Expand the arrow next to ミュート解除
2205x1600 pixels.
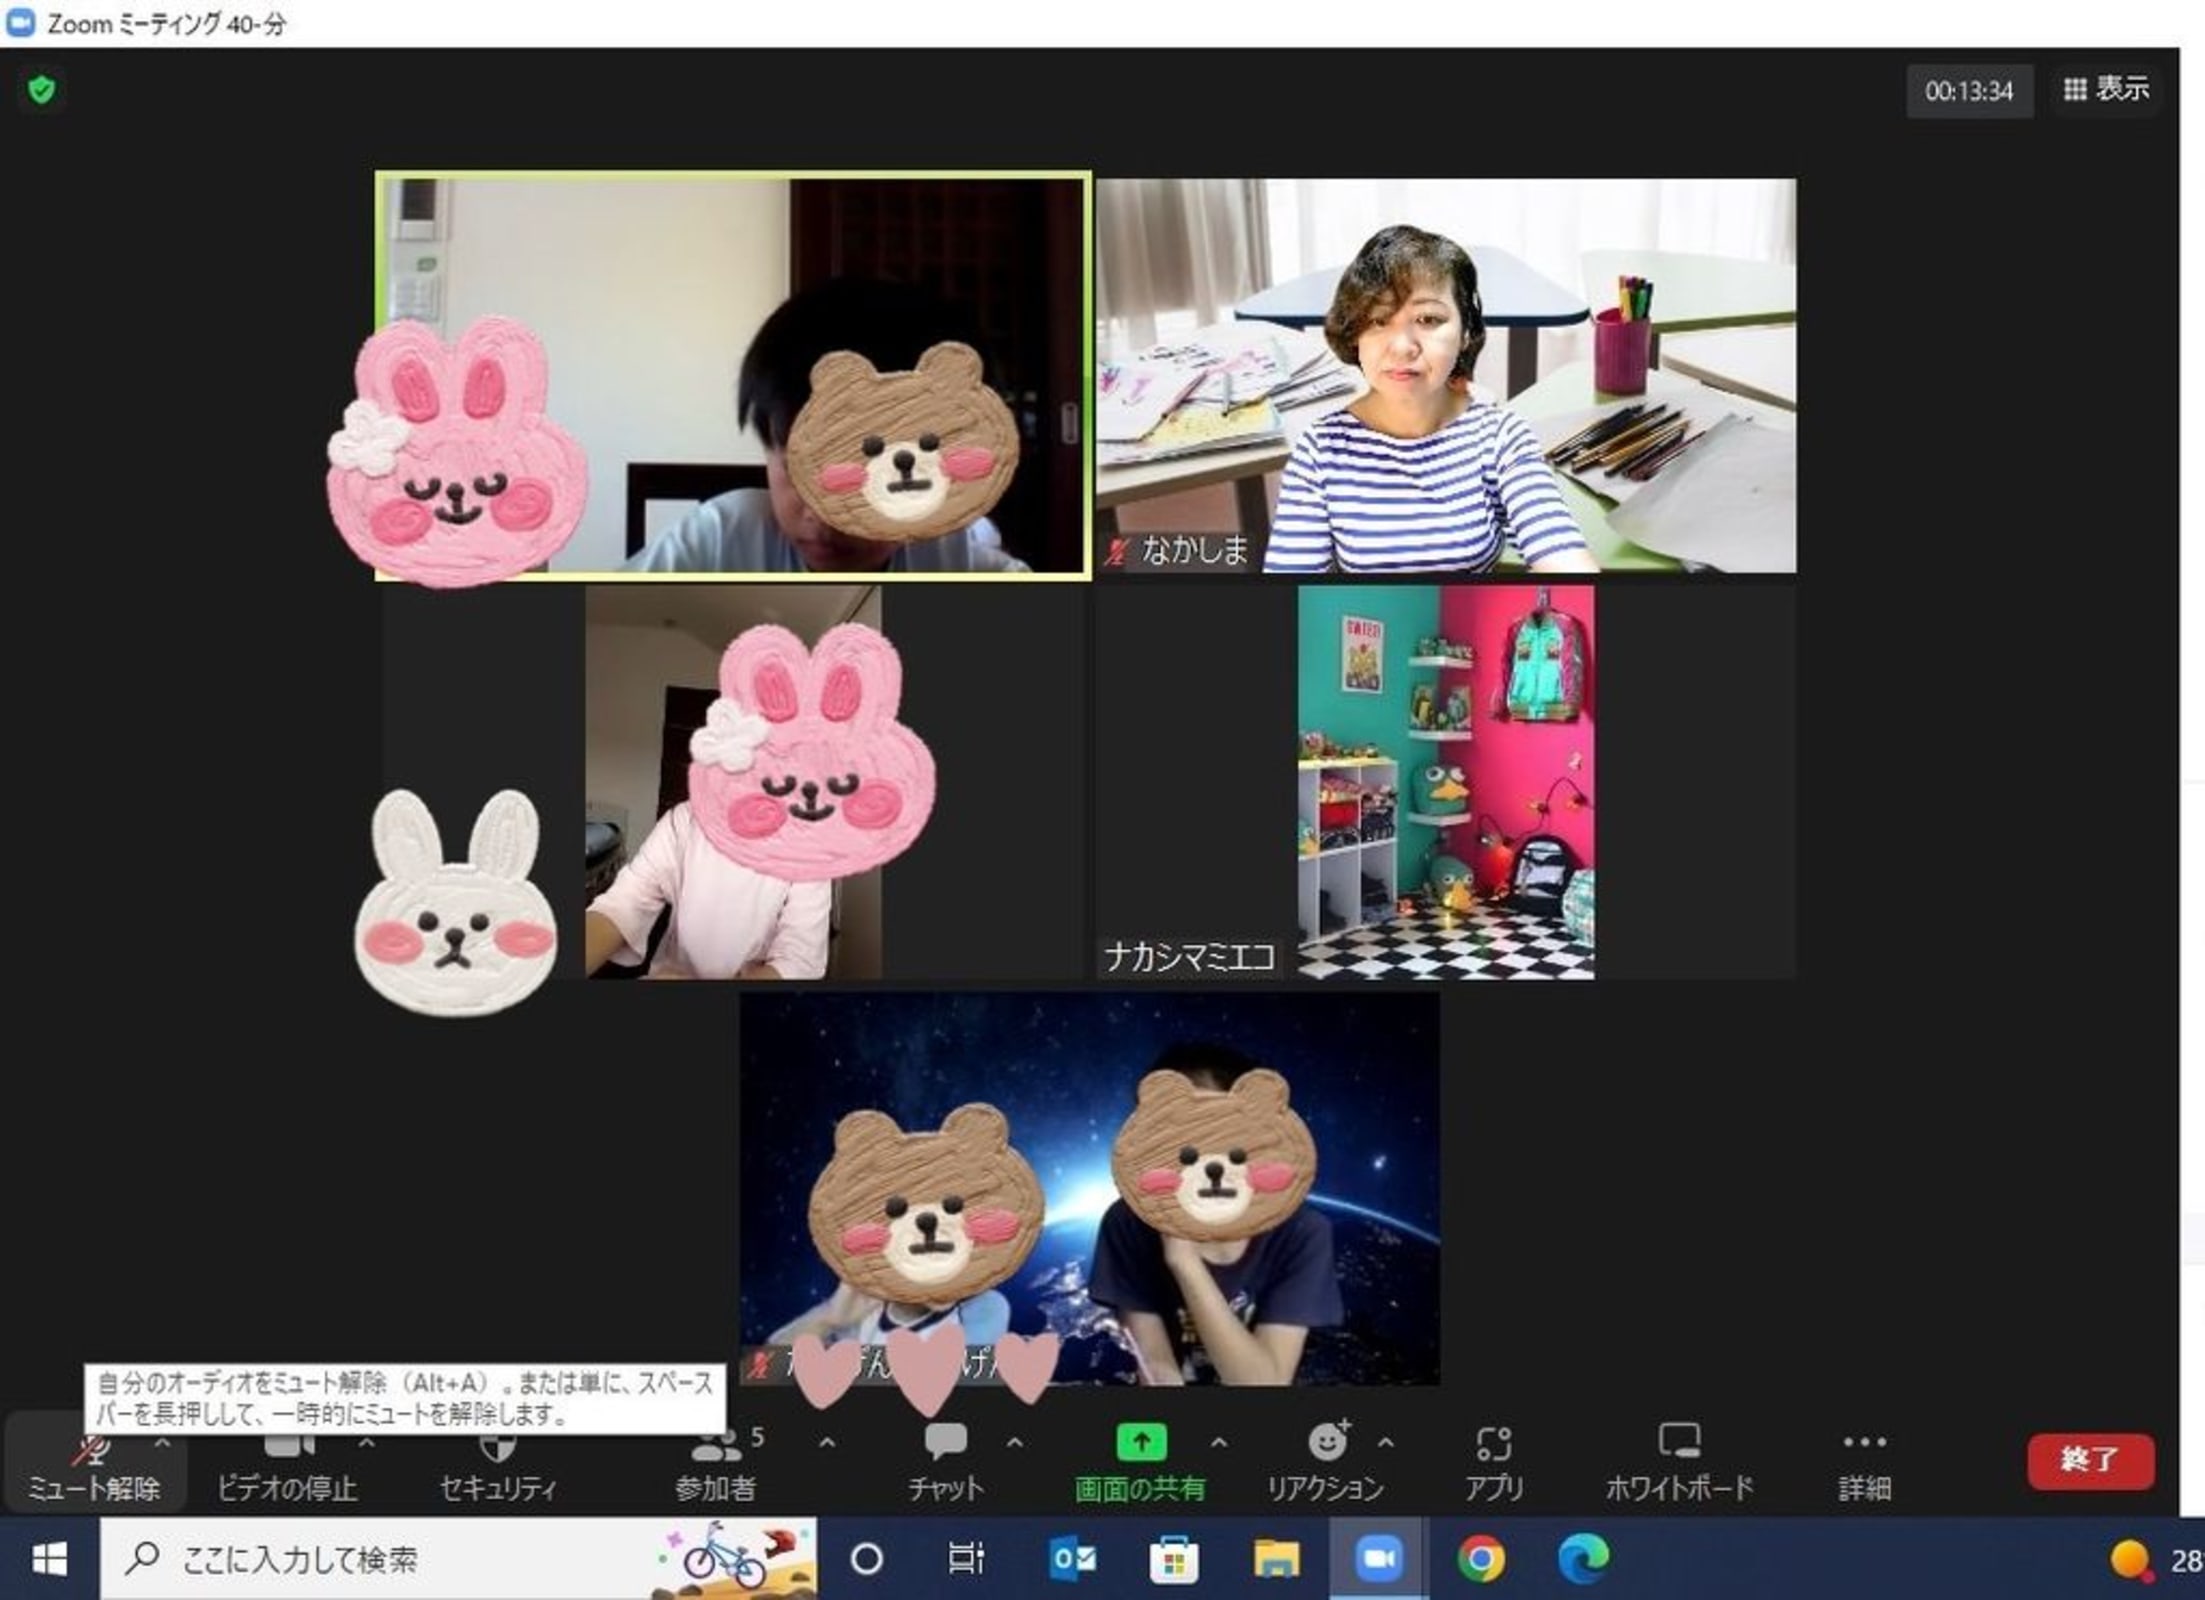(x=162, y=1443)
